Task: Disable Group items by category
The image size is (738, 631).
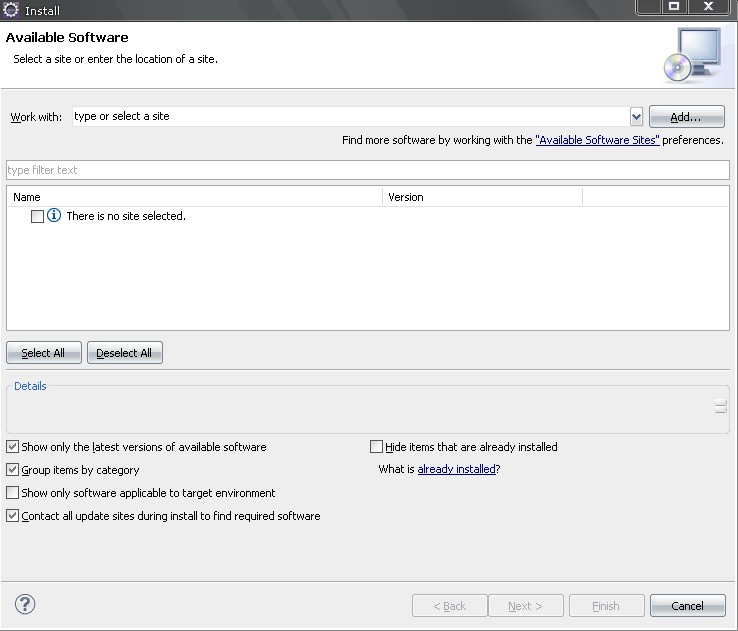Action: pyautogui.click(x=13, y=470)
